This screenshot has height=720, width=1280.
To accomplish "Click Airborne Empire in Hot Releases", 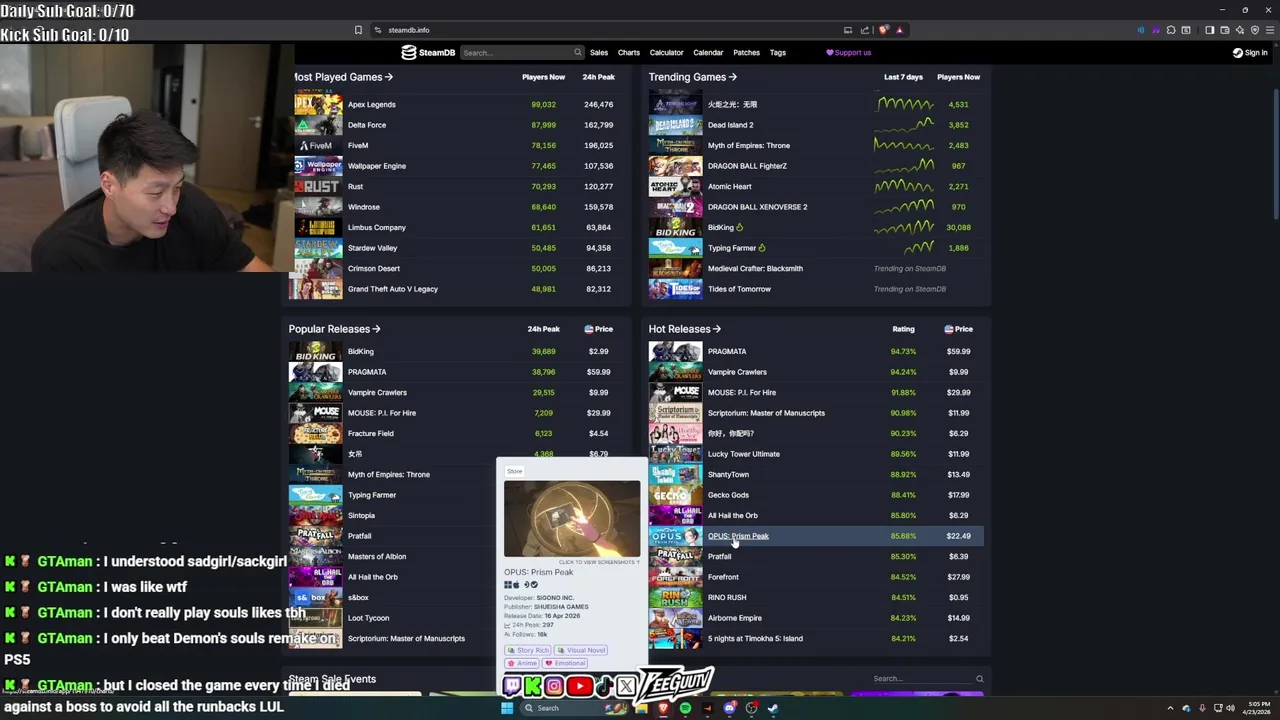I will [x=735, y=618].
